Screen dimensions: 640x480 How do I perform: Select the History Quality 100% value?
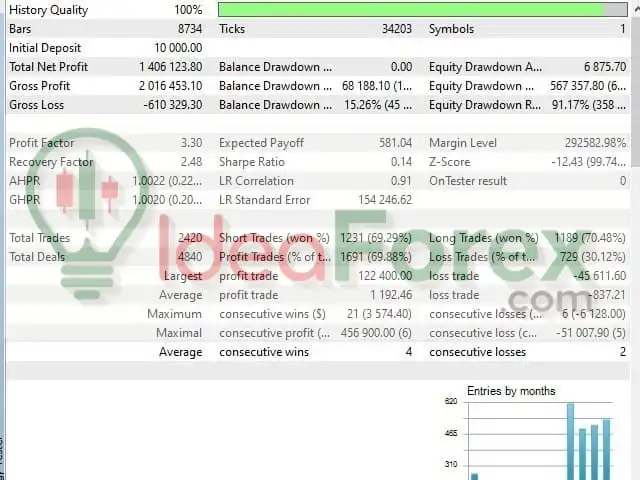pyautogui.click(x=188, y=10)
